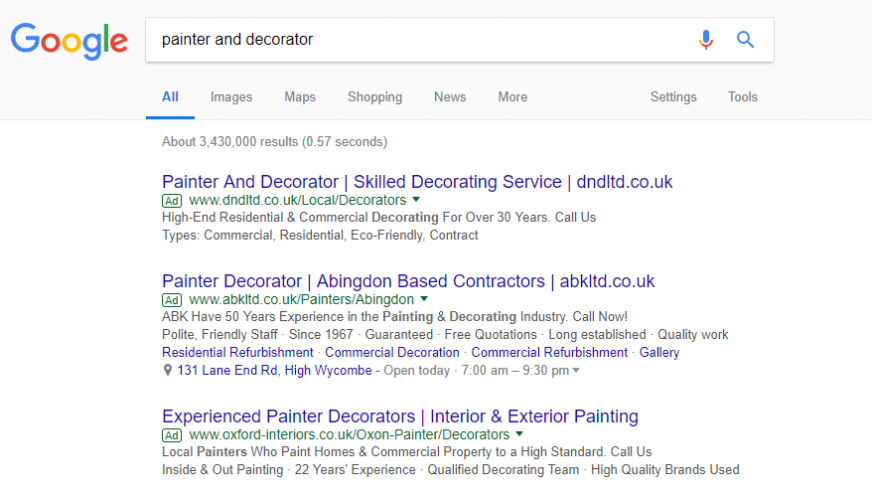Screen dimensions: 872x497
Task: Expand dropdown arrow after oxford-interiors.co.uk URL
Action: [x=519, y=434]
